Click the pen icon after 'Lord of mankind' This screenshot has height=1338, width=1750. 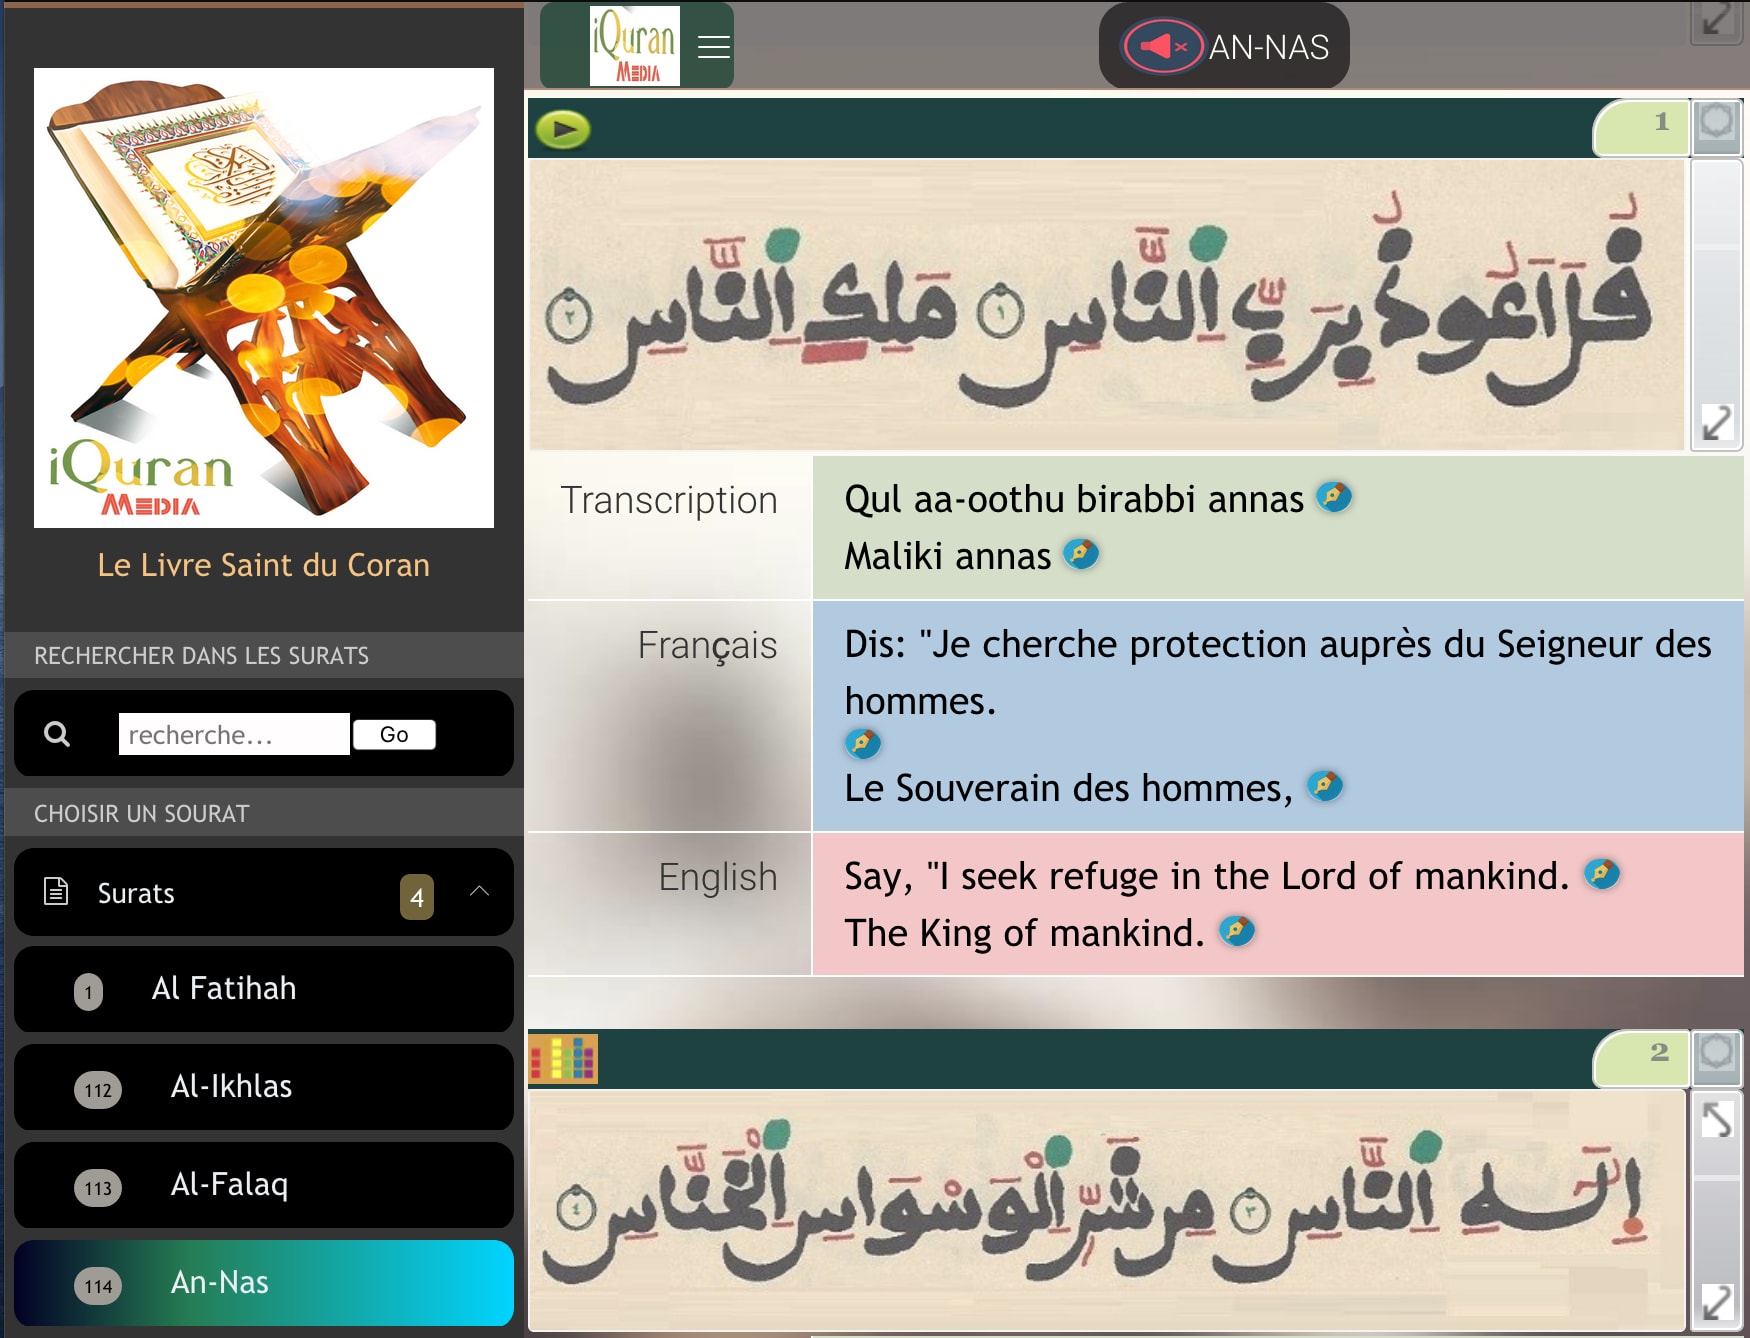1601,874
